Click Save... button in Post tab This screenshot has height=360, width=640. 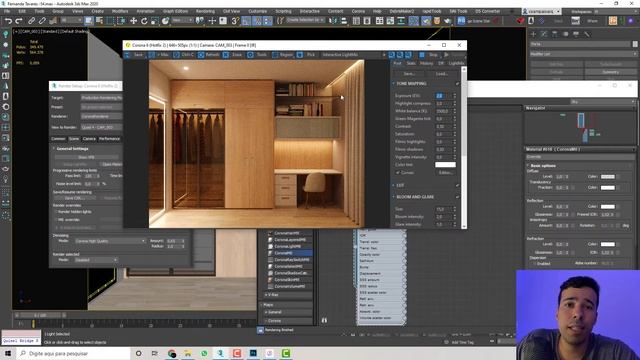(x=409, y=74)
